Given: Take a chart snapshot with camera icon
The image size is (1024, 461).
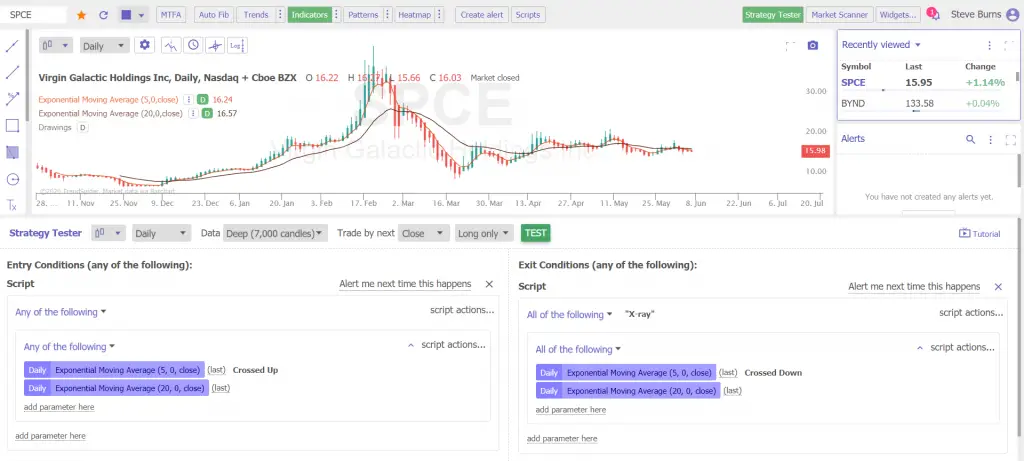Looking at the screenshot, I should click(812, 45).
